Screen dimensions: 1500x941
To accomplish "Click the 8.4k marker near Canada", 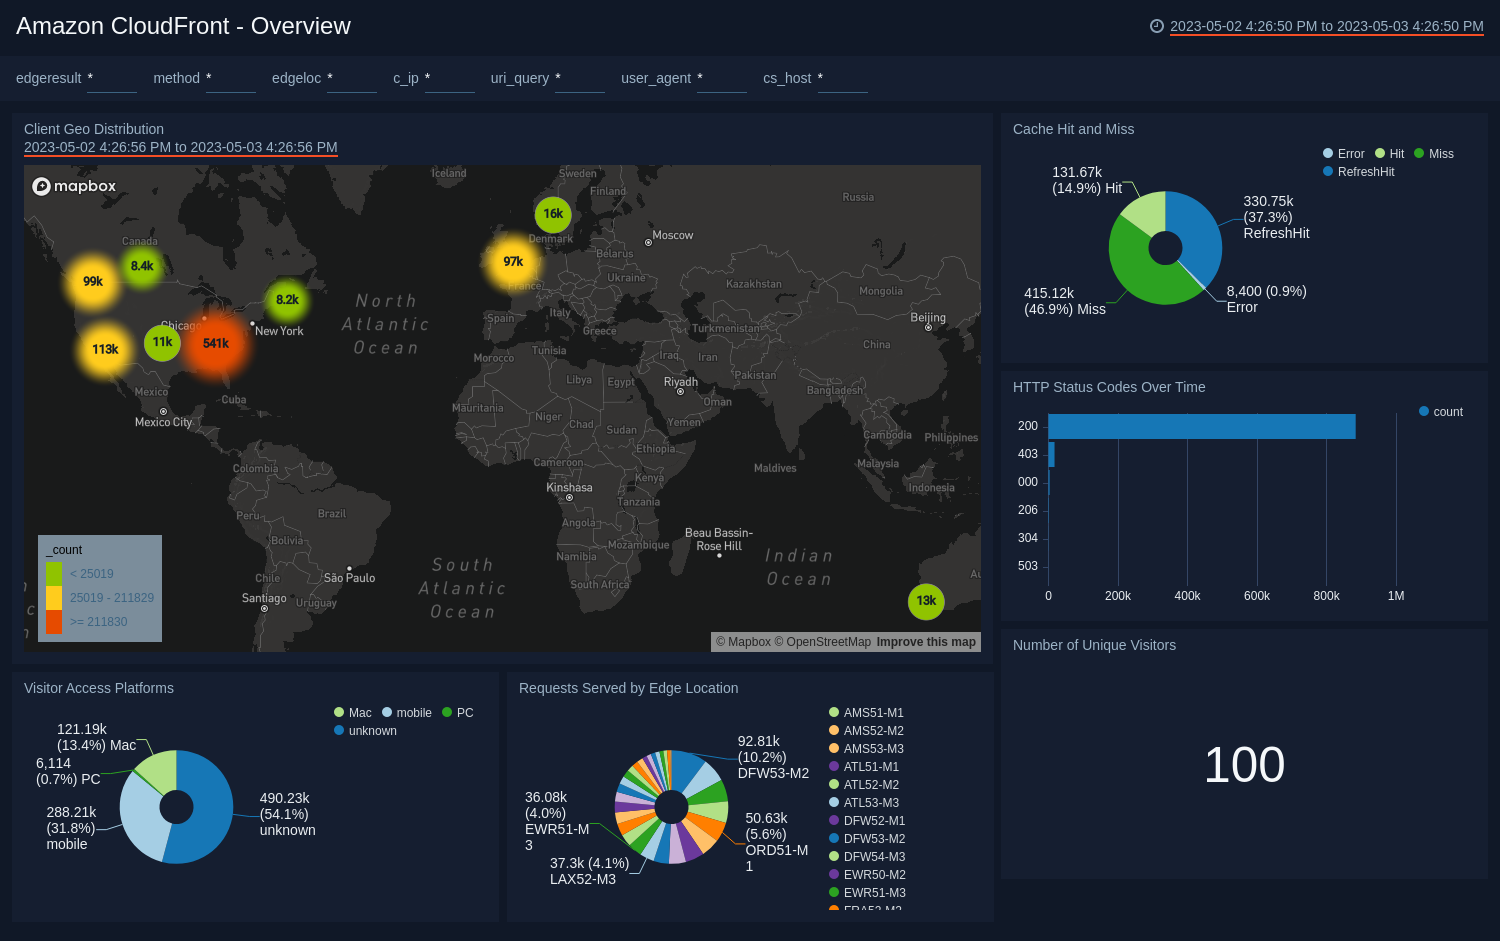I will [x=141, y=266].
